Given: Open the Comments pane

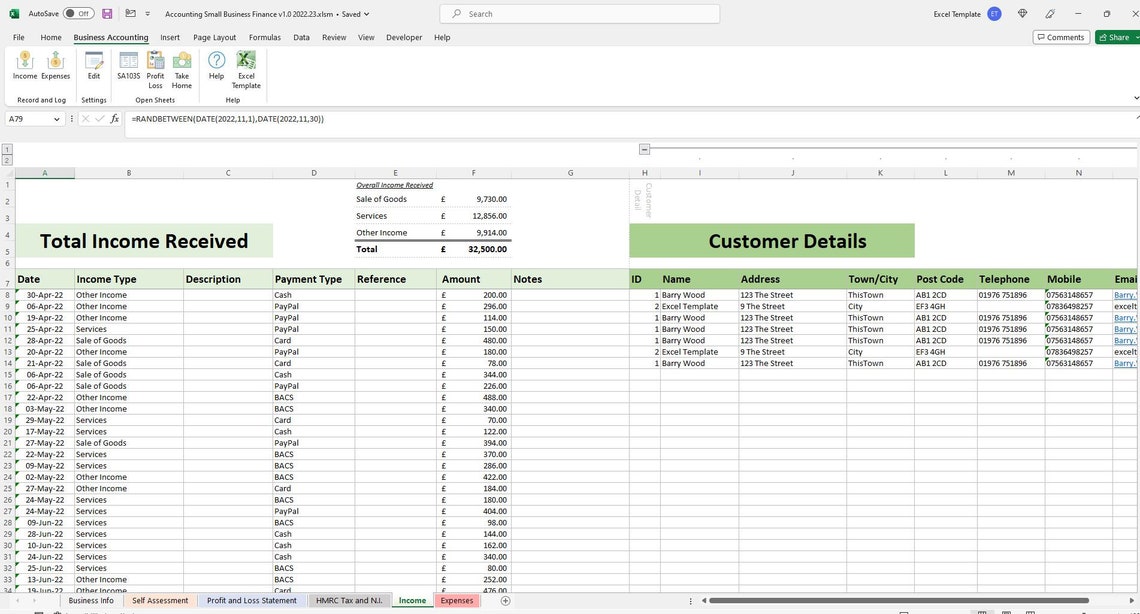Looking at the screenshot, I should (1062, 36).
